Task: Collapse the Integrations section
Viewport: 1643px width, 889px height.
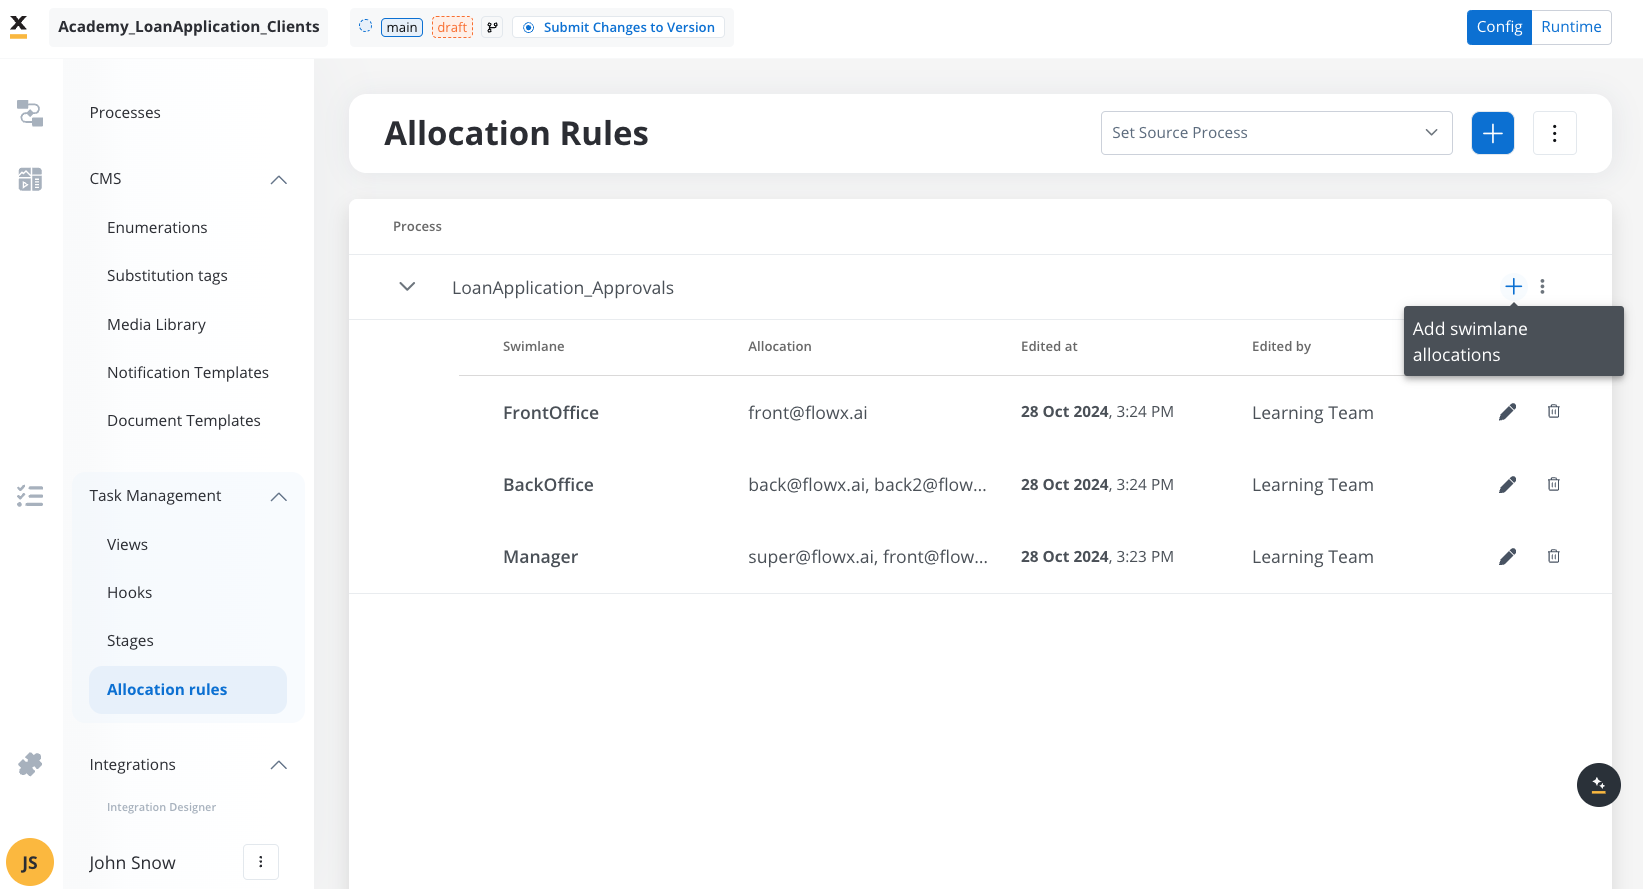Action: point(279,765)
